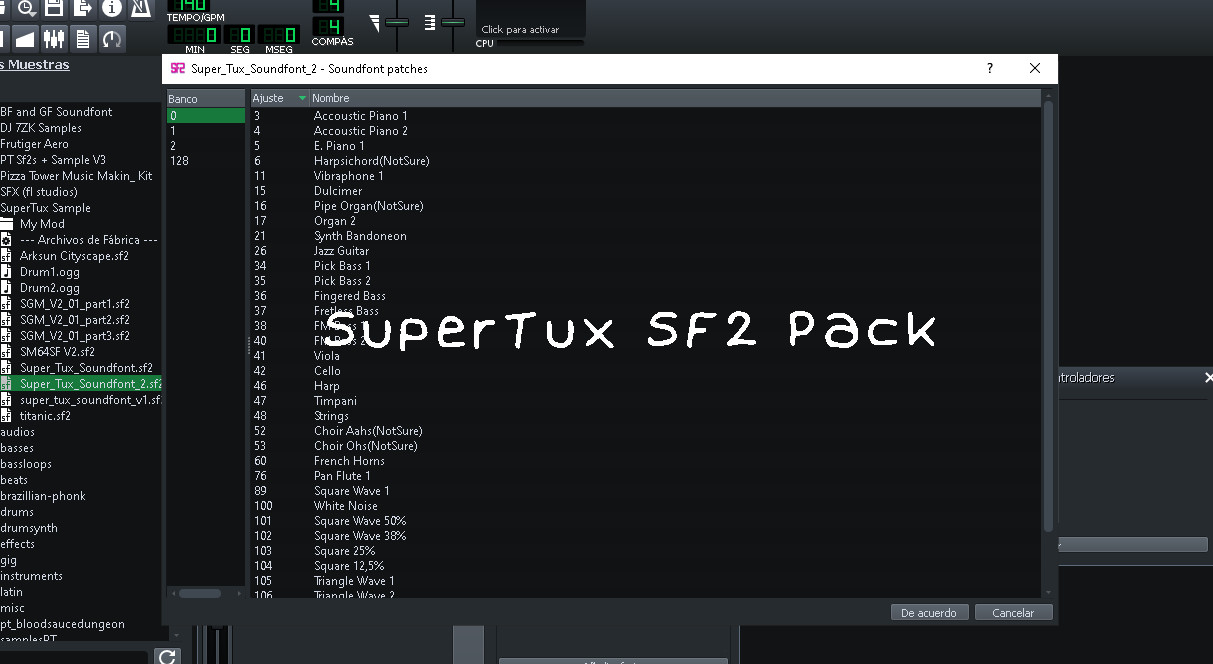1213x664 pixels.
Task: Refresh the sample browser list
Action: tap(167, 656)
